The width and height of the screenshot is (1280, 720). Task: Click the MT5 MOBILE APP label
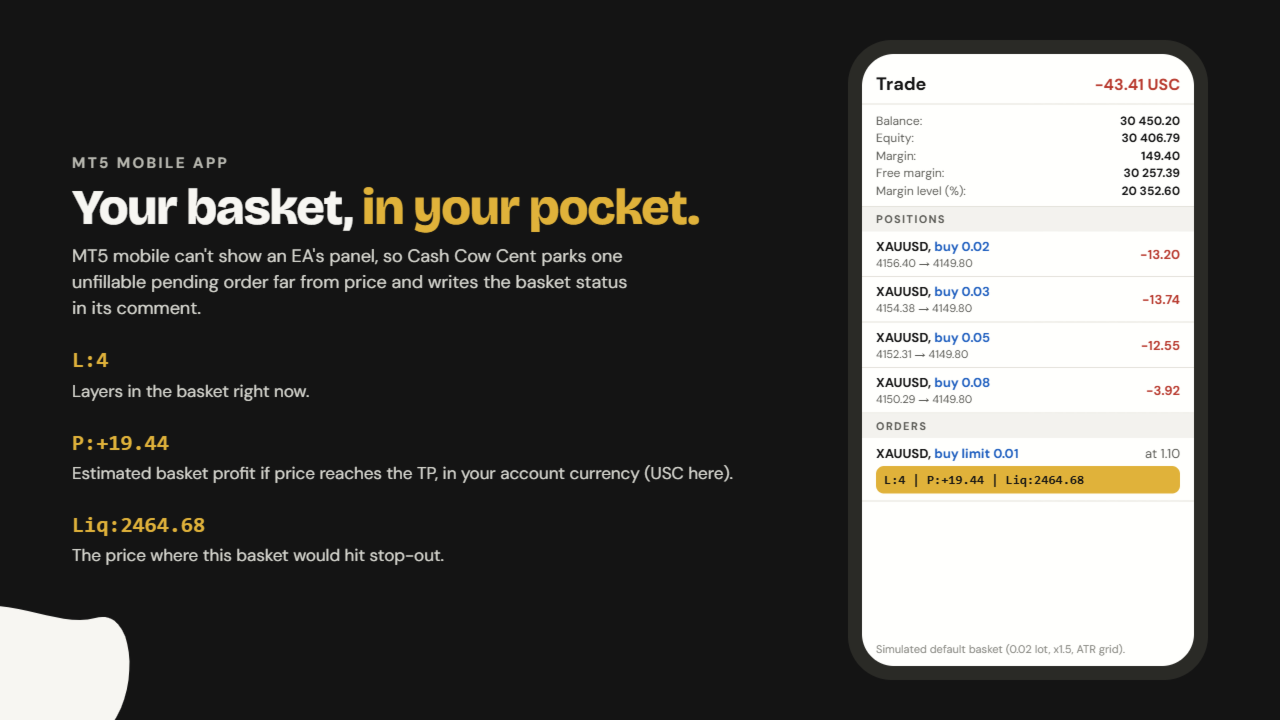pos(150,163)
